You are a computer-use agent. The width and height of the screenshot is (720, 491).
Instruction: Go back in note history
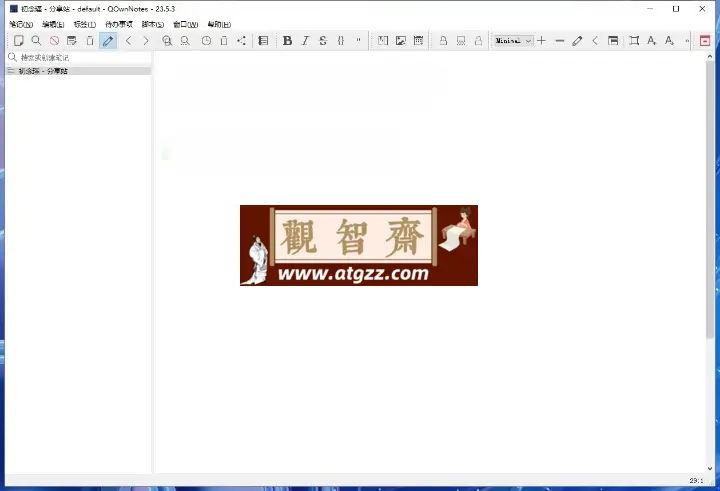pos(129,41)
